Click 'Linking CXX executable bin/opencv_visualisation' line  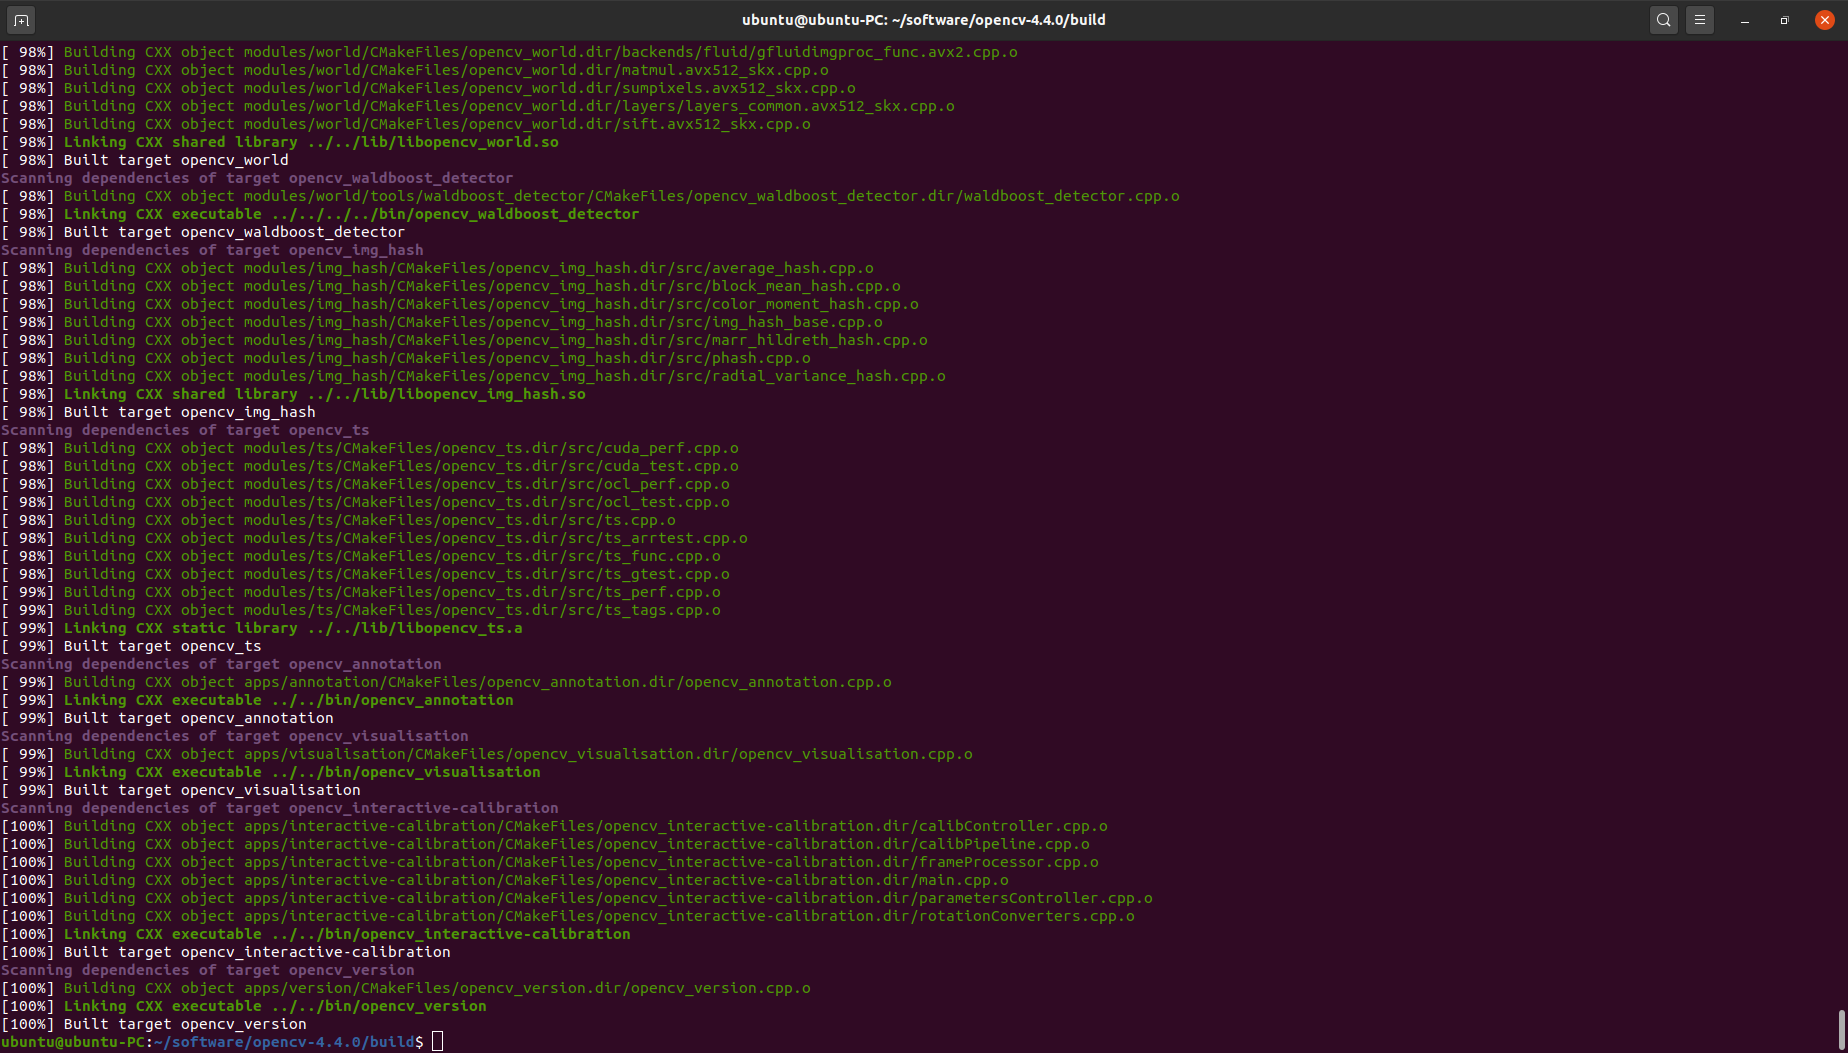coord(271,772)
